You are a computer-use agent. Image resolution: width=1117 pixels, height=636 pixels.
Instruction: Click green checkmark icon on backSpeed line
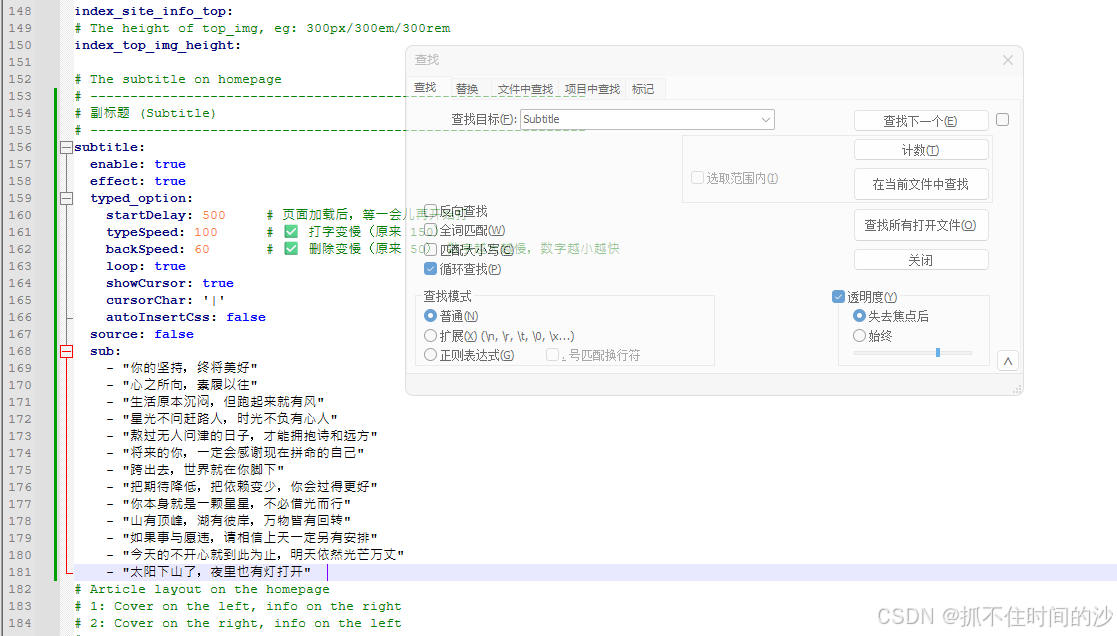[291, 249]
